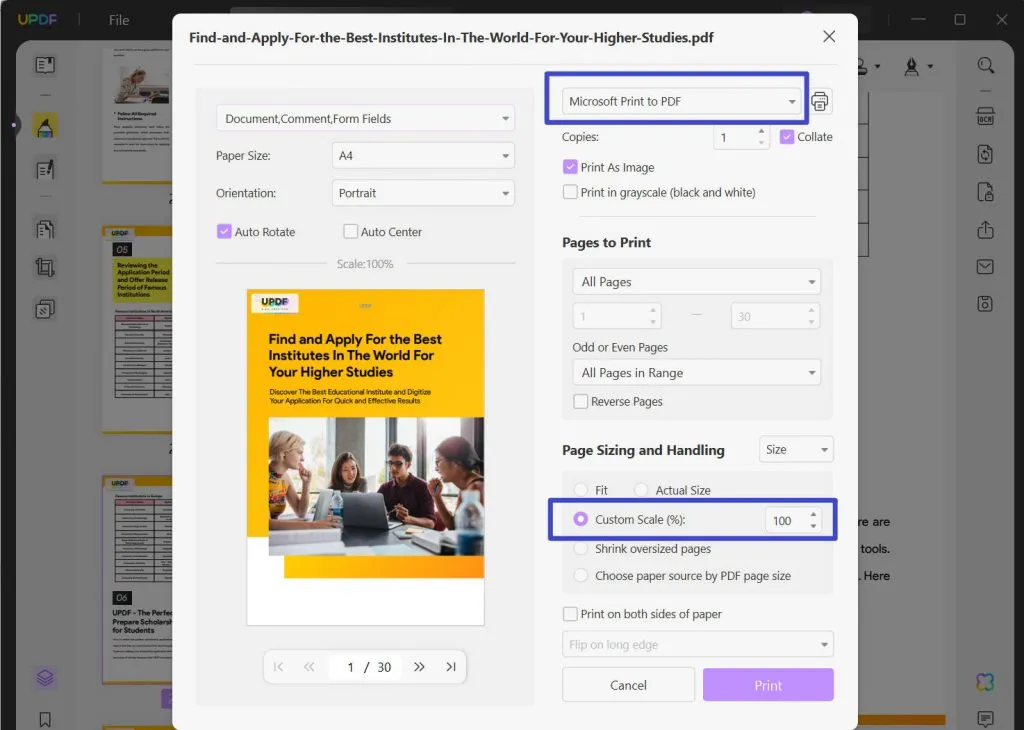Open the All Pages in Range dropdown
1024x730 pixels.
[x=696, y=372]
